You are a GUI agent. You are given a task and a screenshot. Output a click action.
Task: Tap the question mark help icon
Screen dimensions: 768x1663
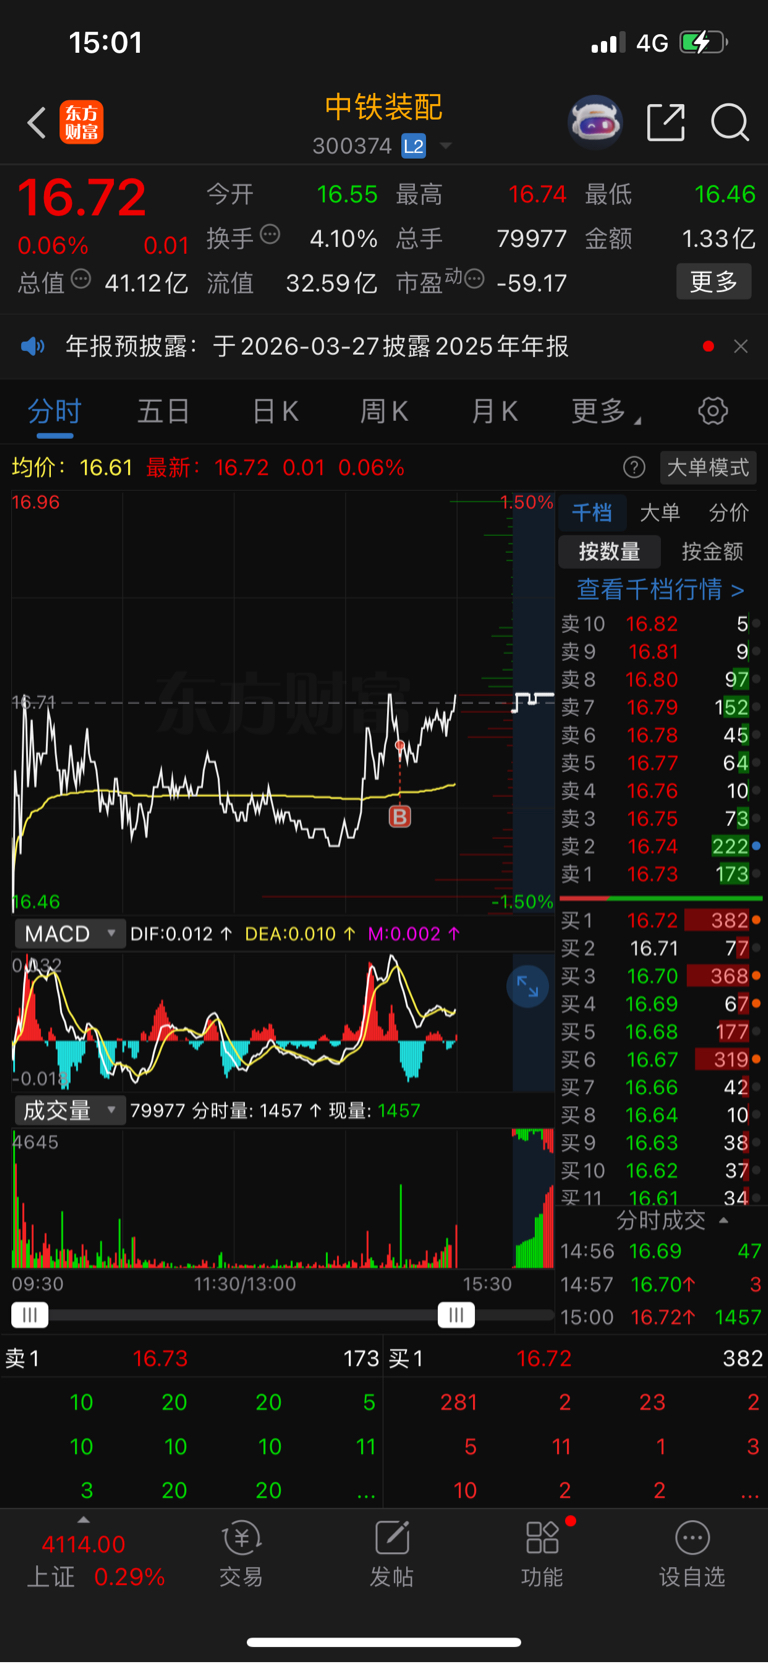click(x=634, y=467)
